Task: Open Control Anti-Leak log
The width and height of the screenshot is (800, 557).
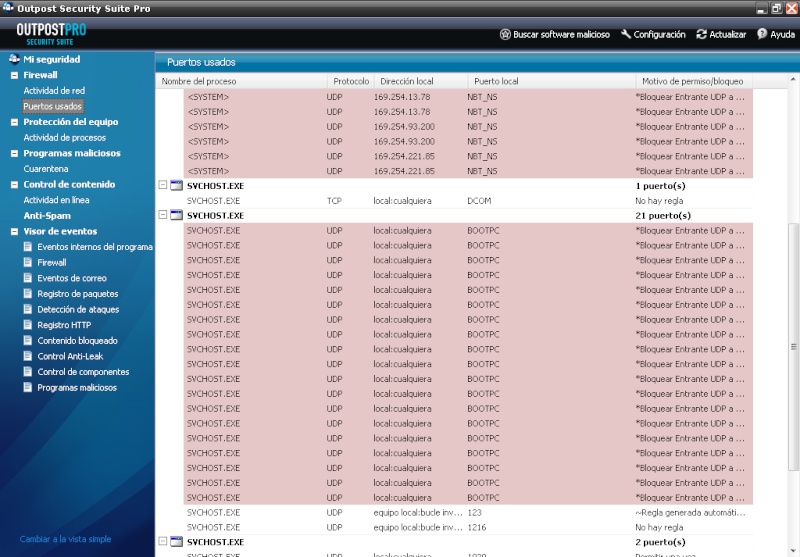Action: [x=70, y=356]
